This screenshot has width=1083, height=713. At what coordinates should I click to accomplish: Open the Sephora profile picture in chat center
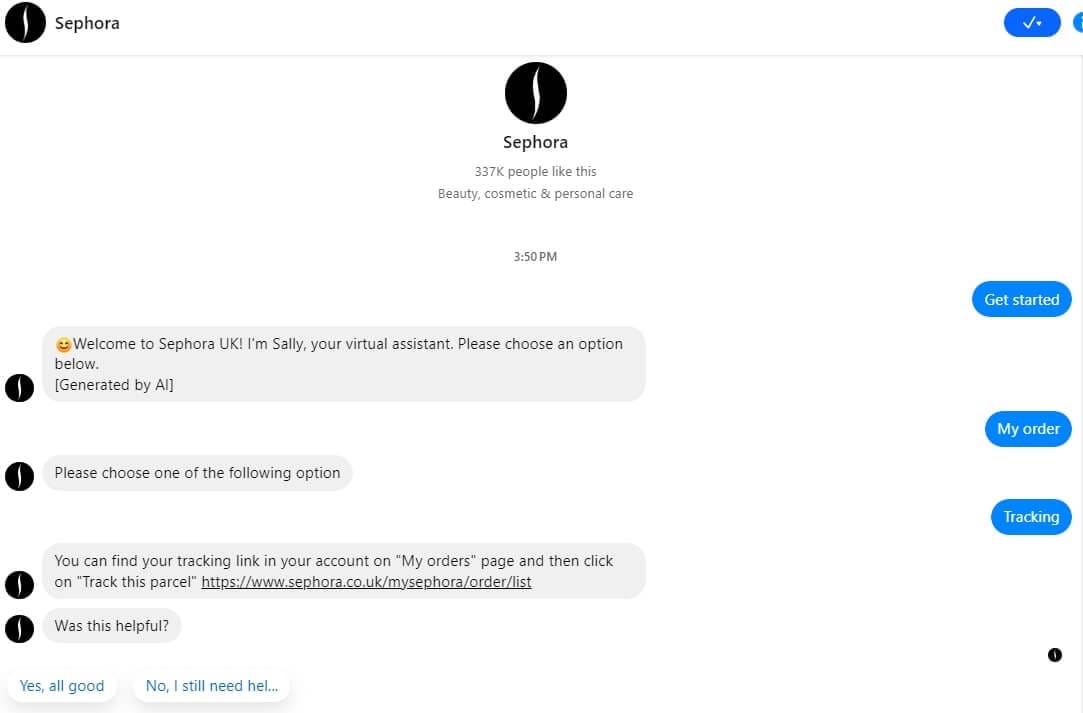click(x=535, y=92)
